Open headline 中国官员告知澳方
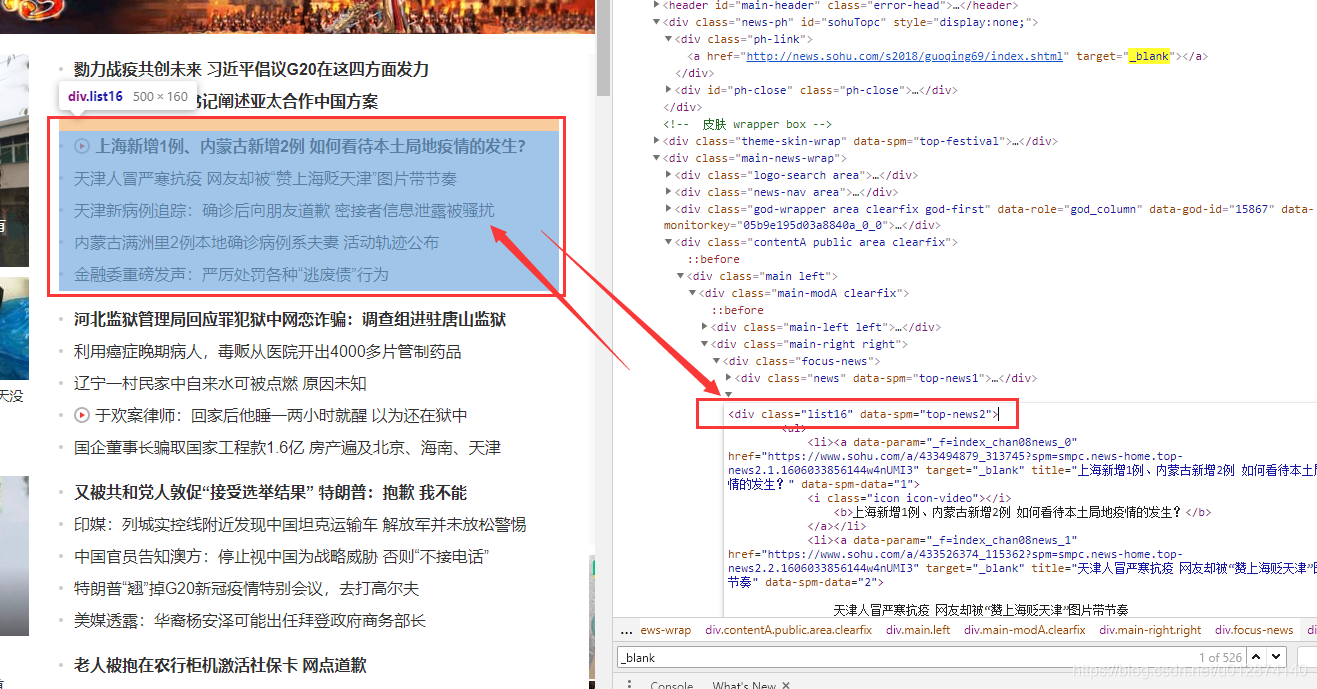 (x=281, y=556)
